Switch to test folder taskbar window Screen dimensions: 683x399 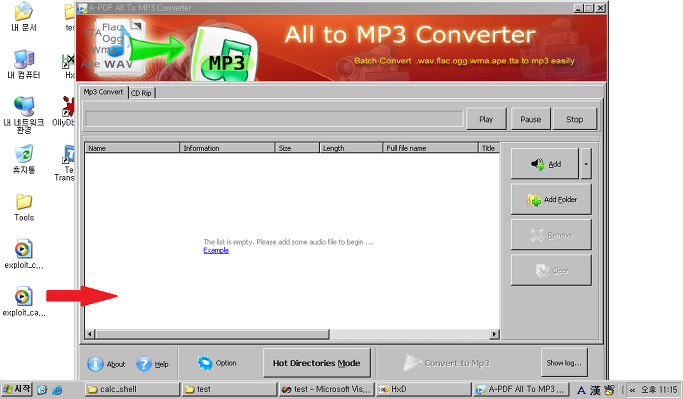[229, 389]
